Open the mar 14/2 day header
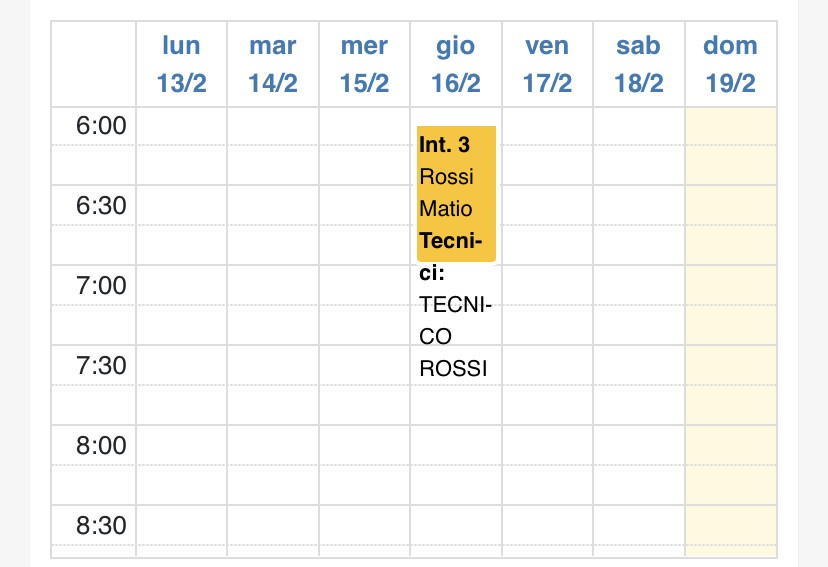The width and height of the screenshot is (828, 567). [272, 64]
